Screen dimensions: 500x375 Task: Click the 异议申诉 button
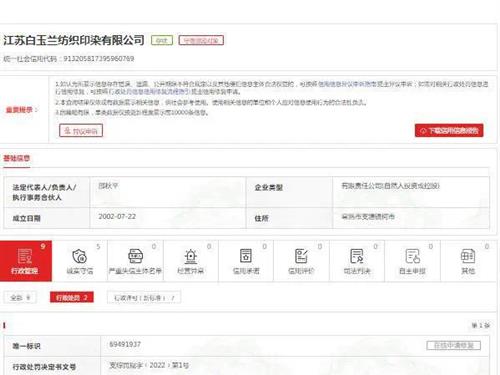pyautogui.click(x=81, y=130)
